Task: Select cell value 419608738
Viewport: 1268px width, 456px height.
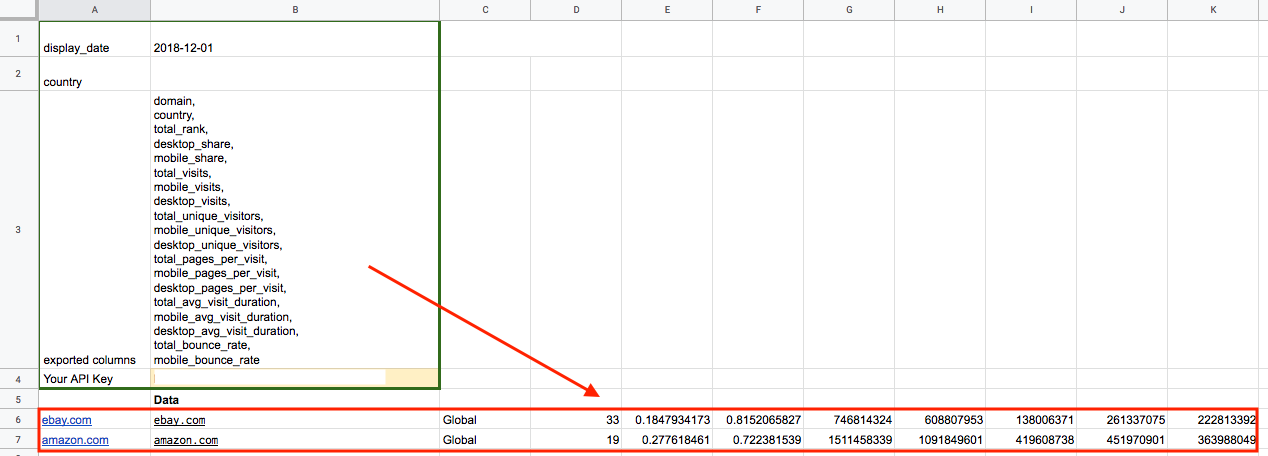Action: (x=1031, y=440)
